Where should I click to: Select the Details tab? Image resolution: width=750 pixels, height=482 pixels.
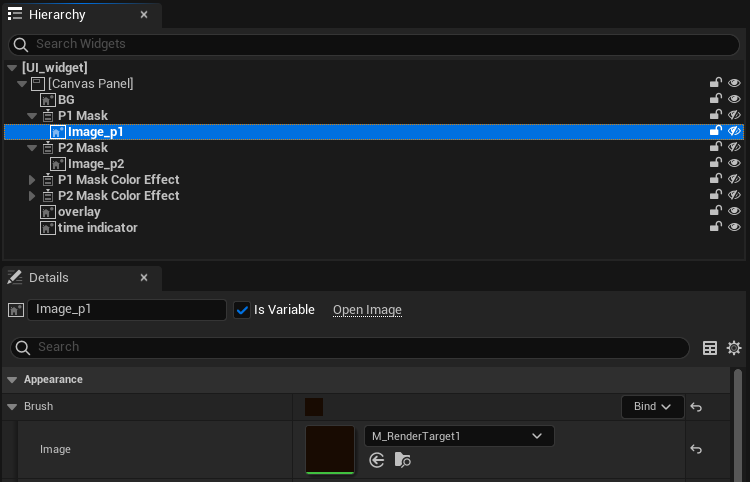[x=48, y=278]
